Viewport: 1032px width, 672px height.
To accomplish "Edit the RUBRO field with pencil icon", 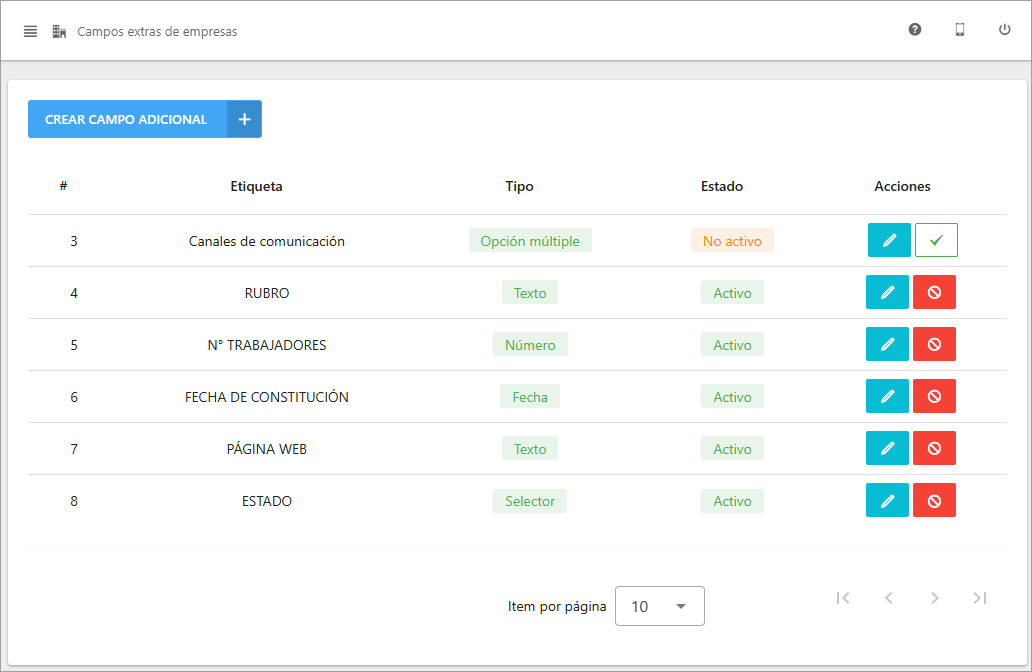I will (887, 292).
